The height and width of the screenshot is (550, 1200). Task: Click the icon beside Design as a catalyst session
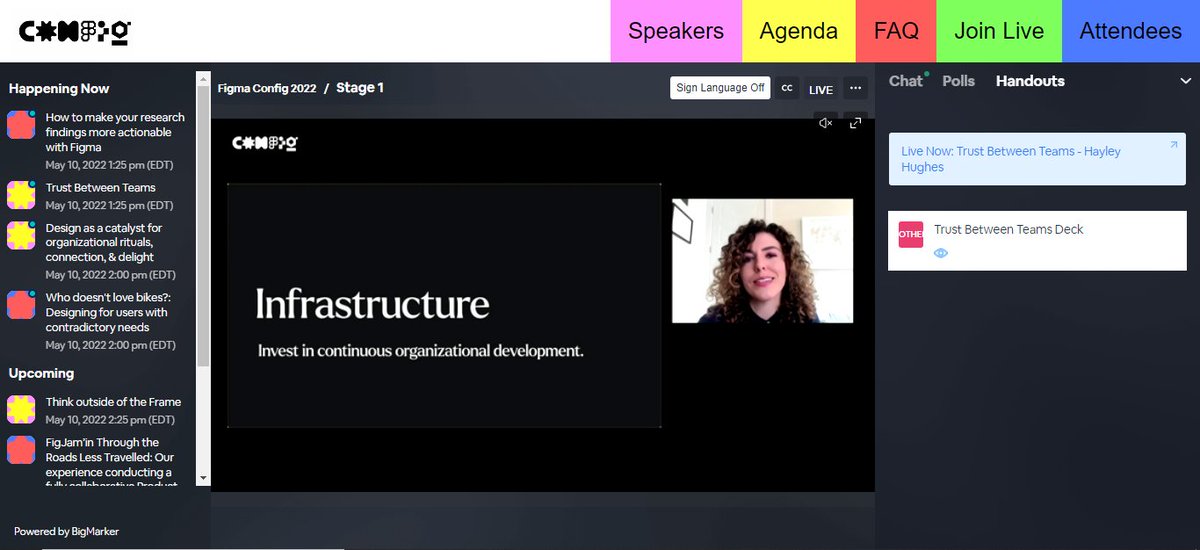point(21,235)
